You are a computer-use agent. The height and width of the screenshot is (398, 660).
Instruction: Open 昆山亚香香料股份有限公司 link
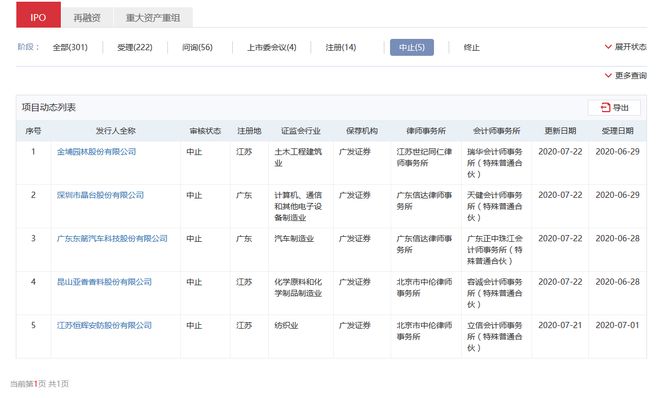104,282
